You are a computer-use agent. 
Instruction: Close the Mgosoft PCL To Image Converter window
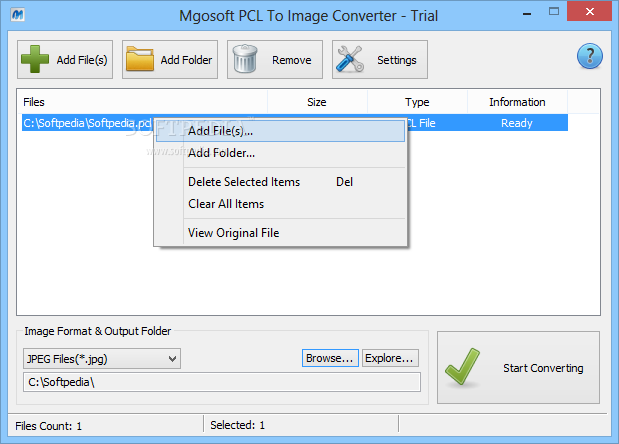(x=589, y=11)
